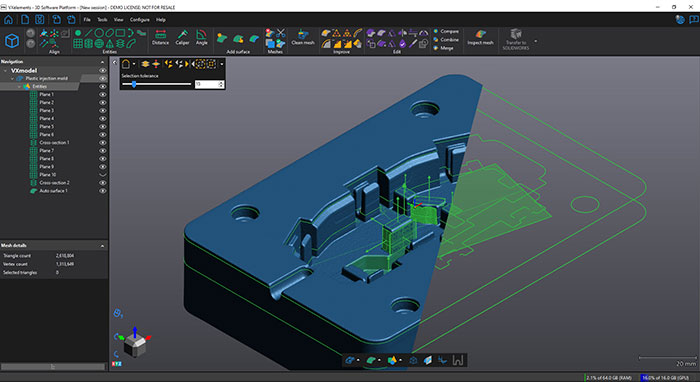
Task: Toggle visibility of Plastic injection mold
Action: tap(103, 79)
